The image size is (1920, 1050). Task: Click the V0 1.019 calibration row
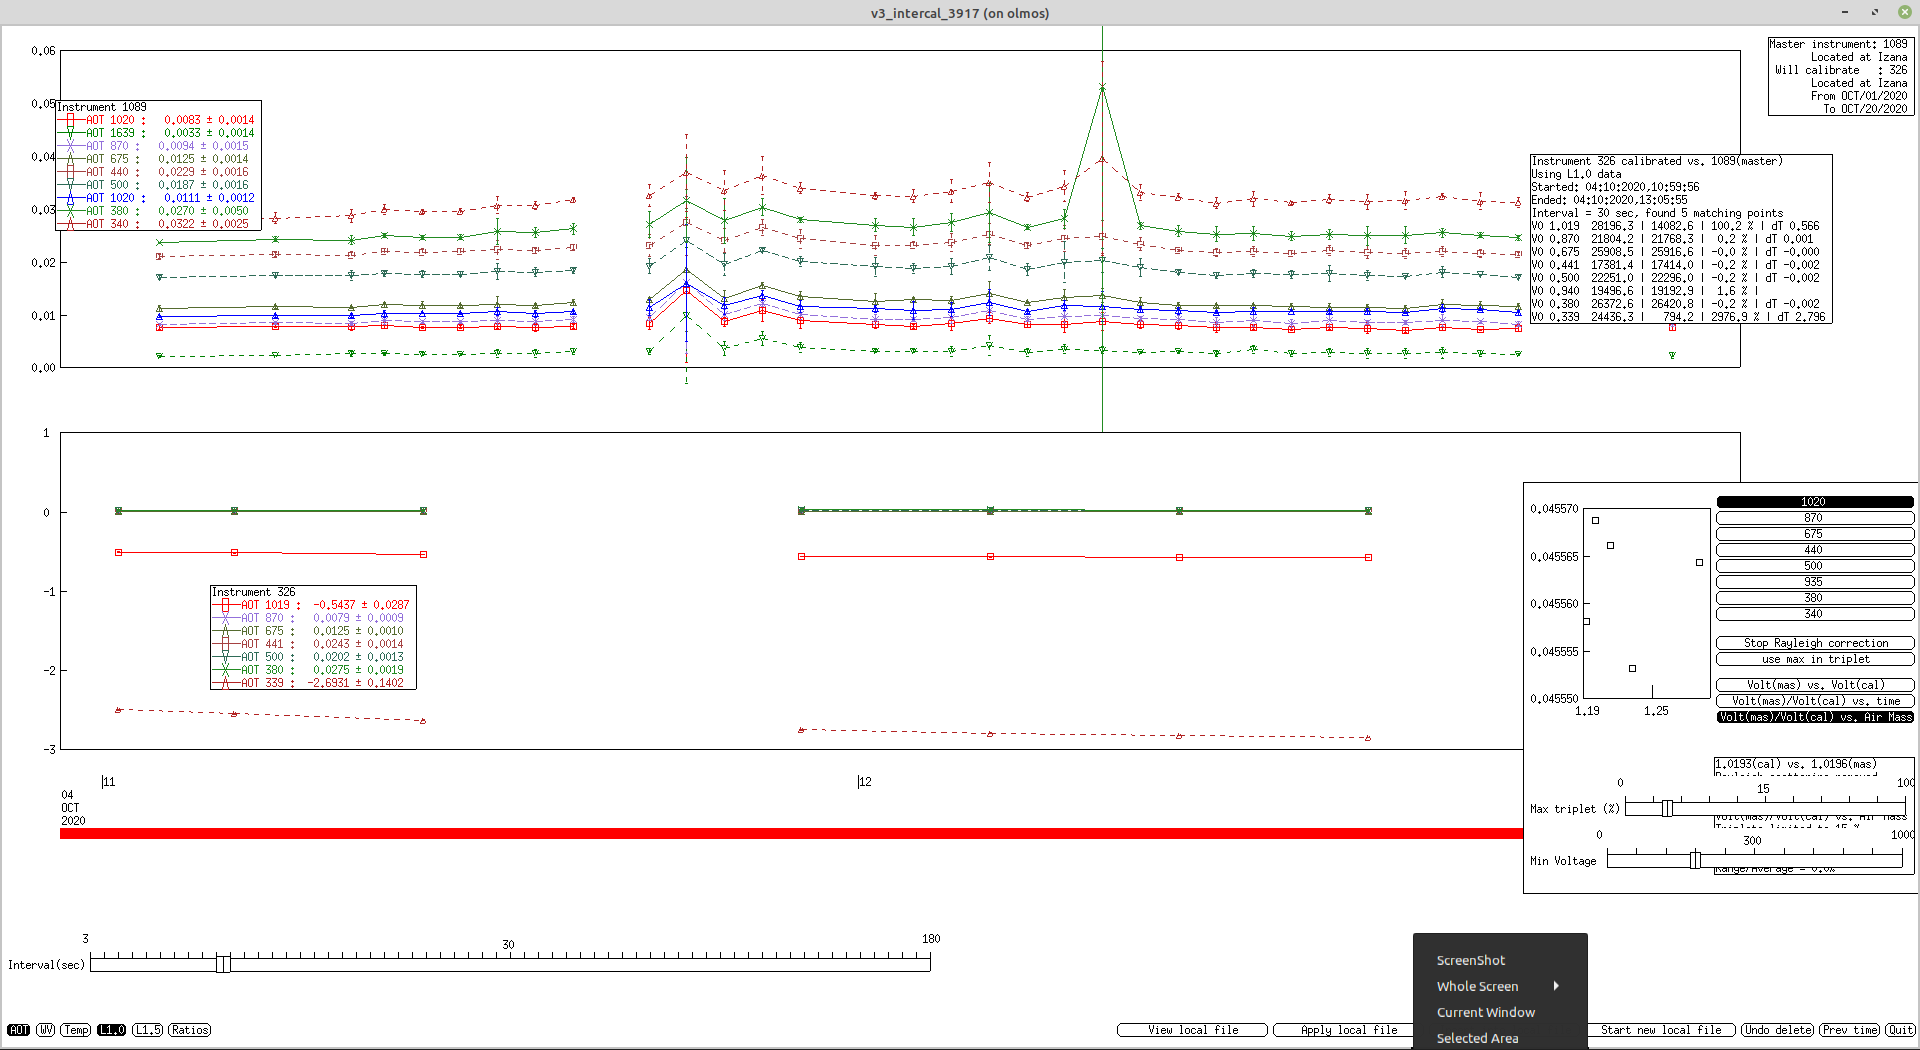pos(1676,226)
